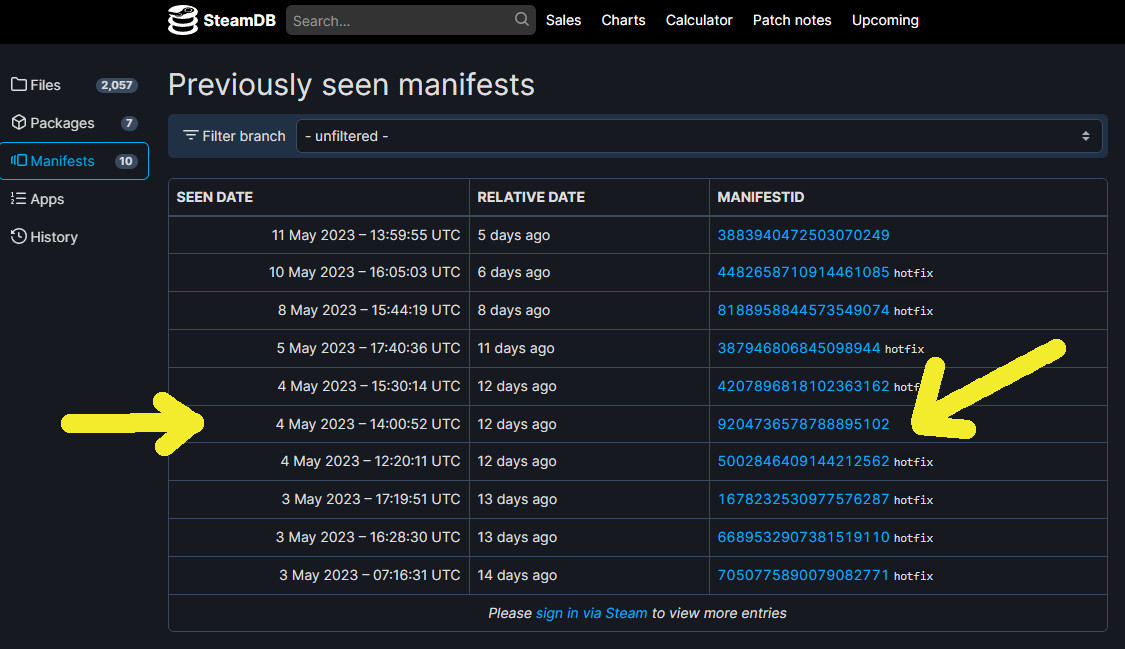The width and height of the screenshot is (1125, 649).
Task: Open manifest 4482658710914461085
Action: [803, 272]
